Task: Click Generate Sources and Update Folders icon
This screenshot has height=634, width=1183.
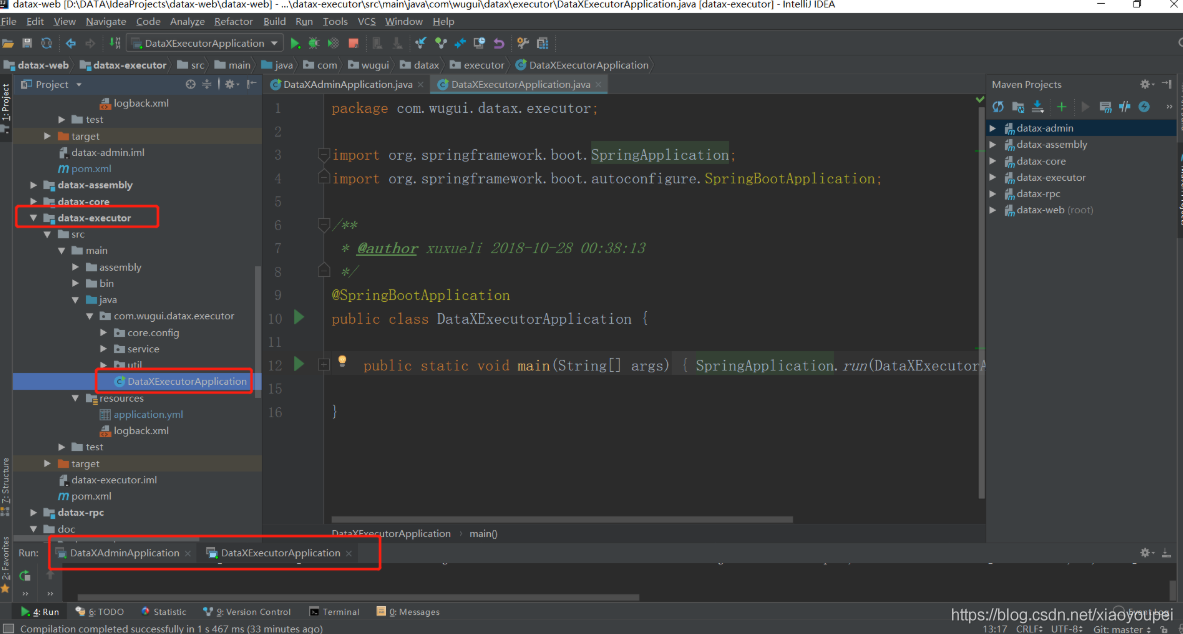Action: point(1018,107)
